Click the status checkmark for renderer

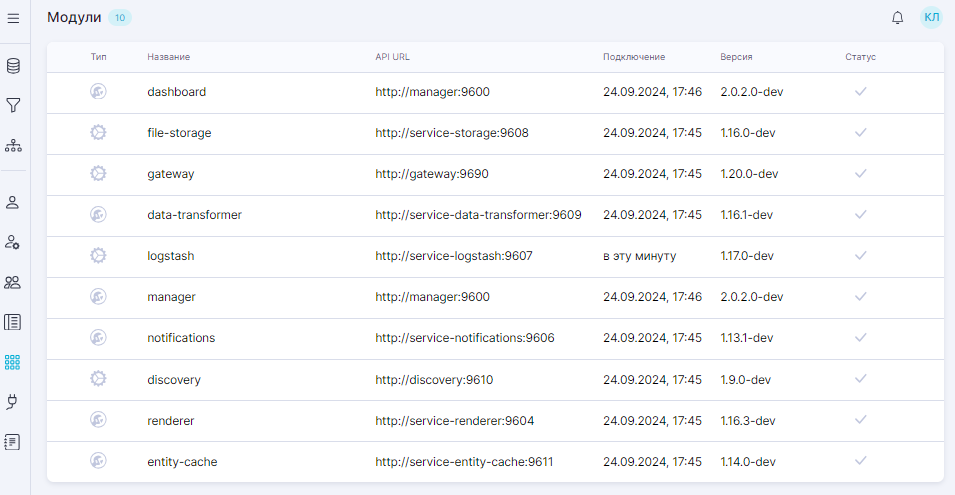click(x=860, y=420)
